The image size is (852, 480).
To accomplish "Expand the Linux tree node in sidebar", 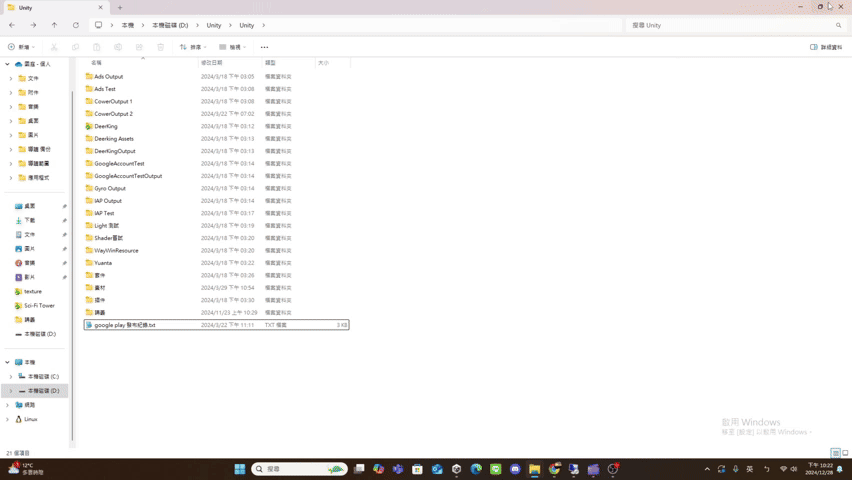I will [x=10, y=419].
